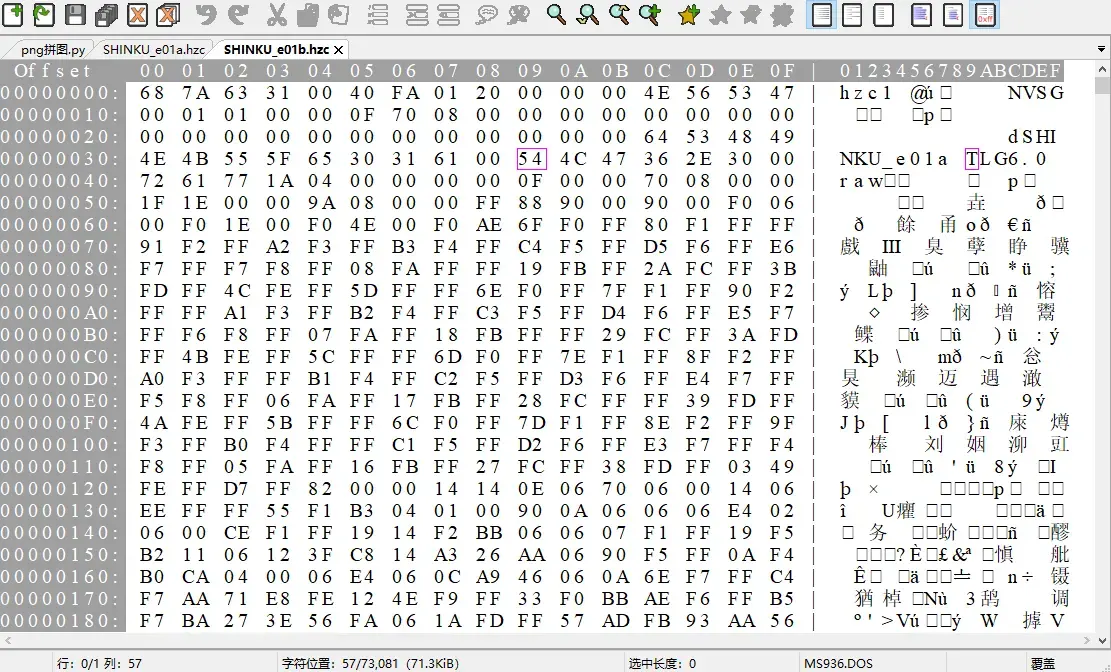Add a bookmark with the gold star icon
The width and height of the screenshot is (1111, 672).
pos(689,14)
